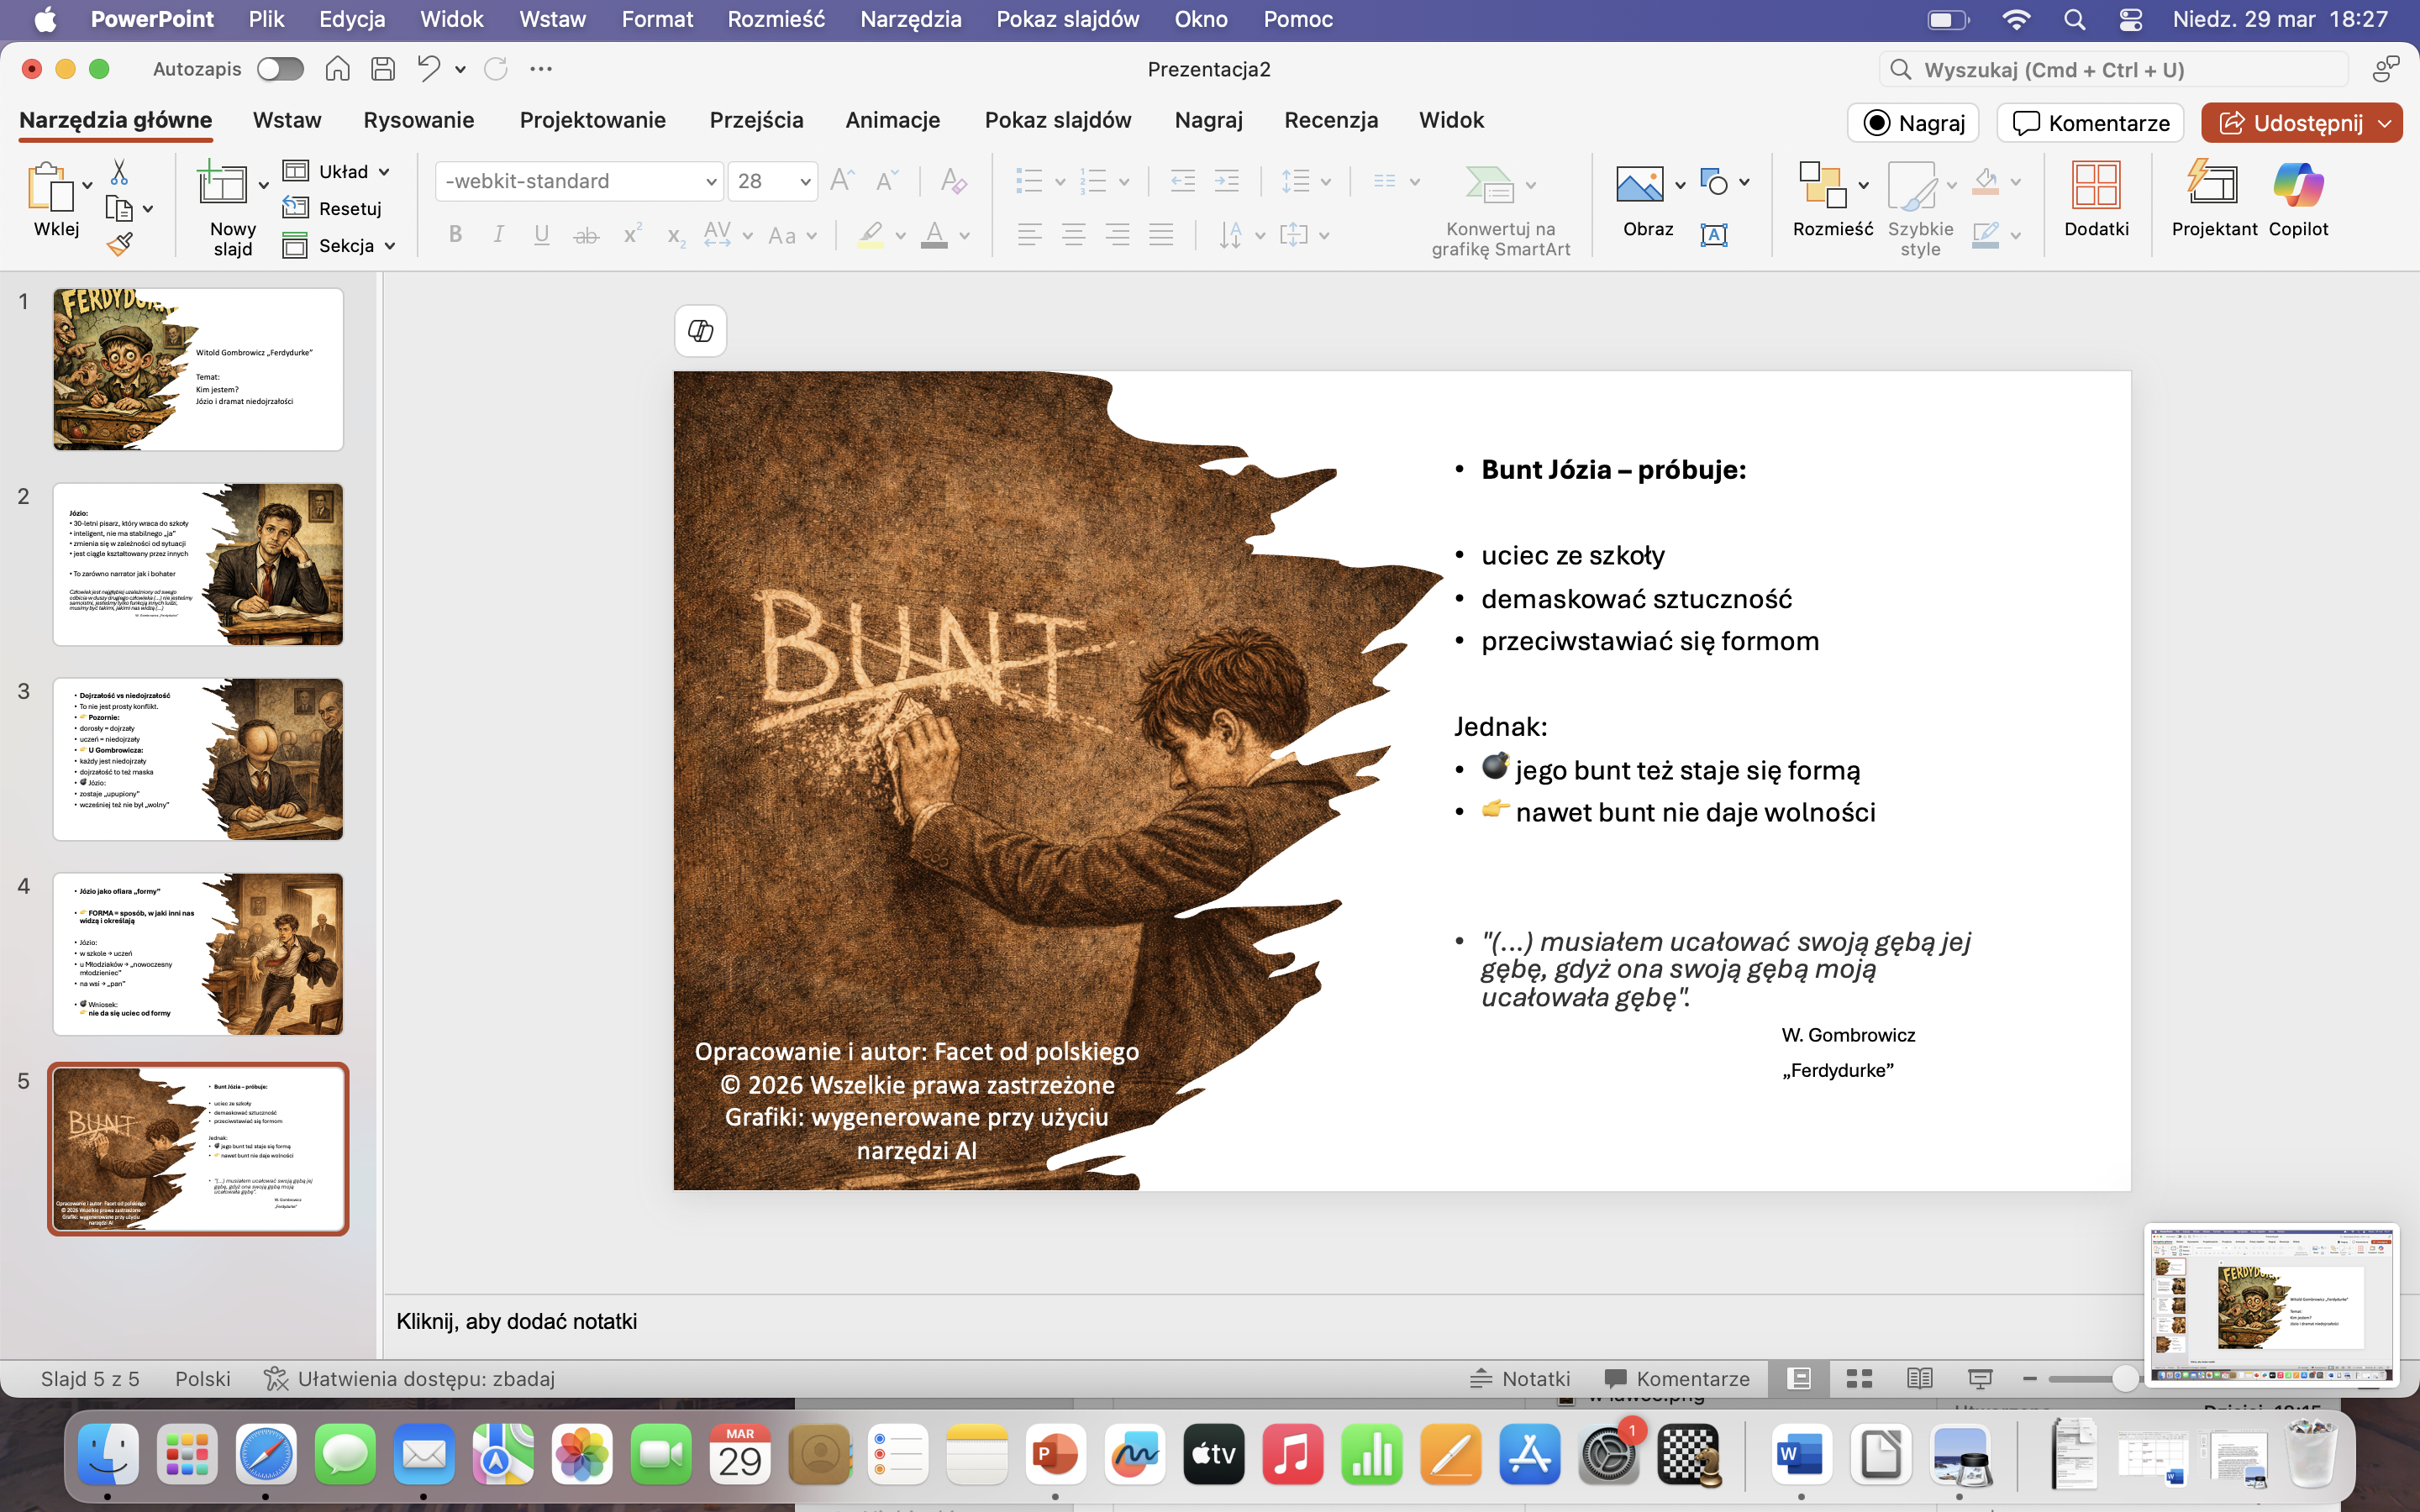Click the clear formatting icon
The height and width of the screenshot is (1512, 2420).
pyautogui.click(x=953, y=181)
